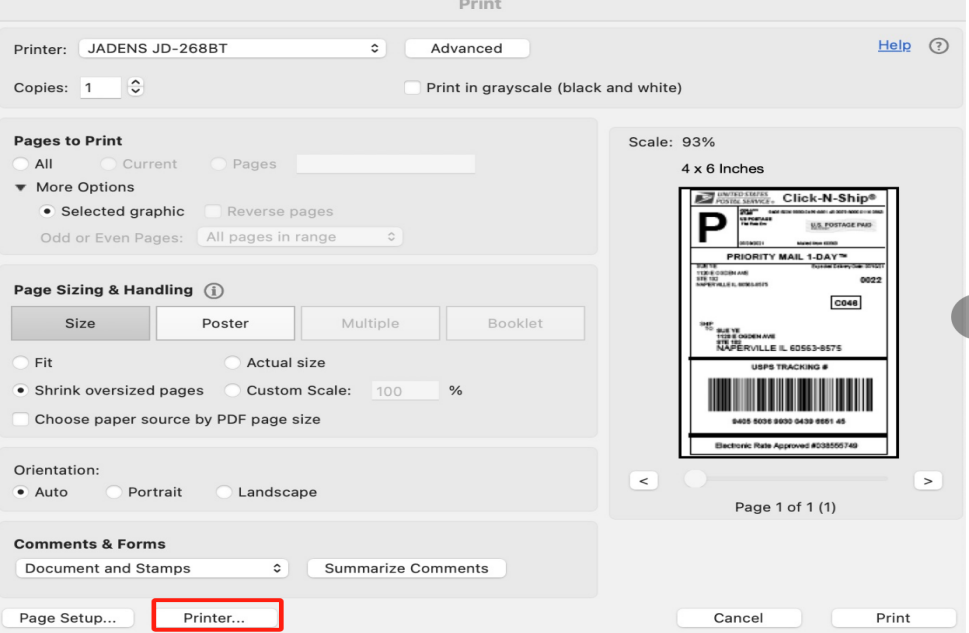The height and width of the screenshot is (633, 969).
Task: Select the Fit radio button
Action: [x=21, y=363]
